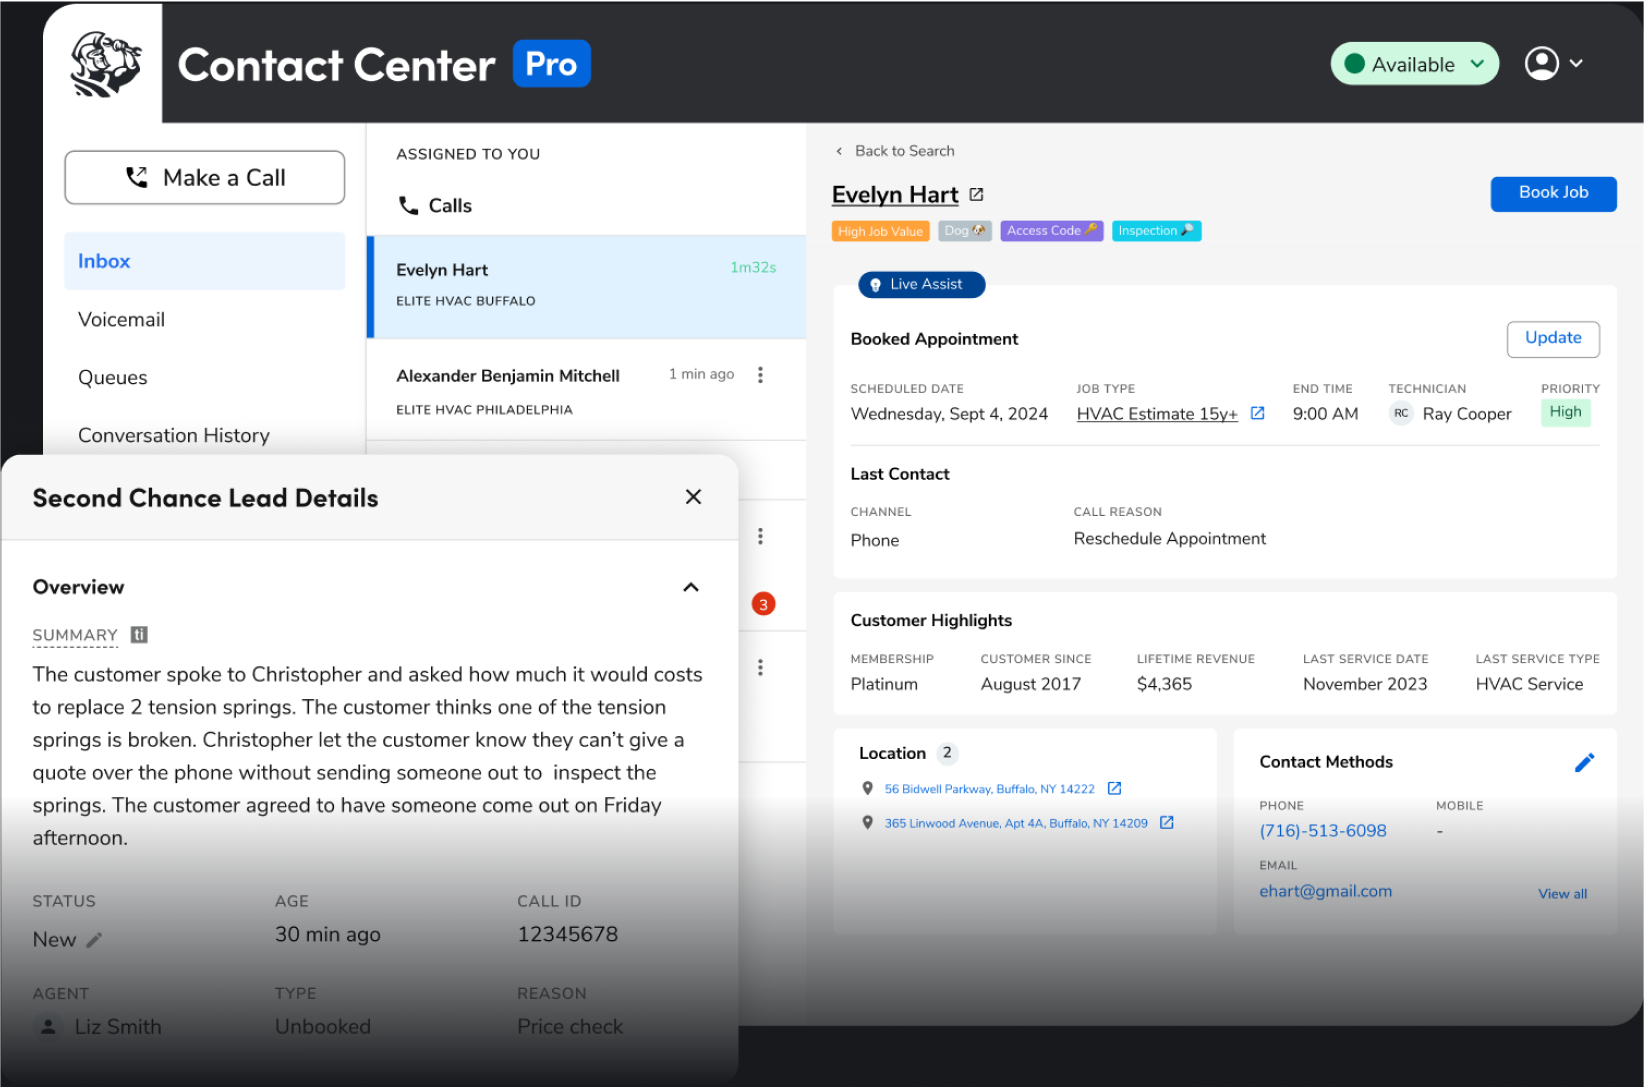1644x1087 pixels.
Task: Click the Access Code tag
Action: point(1052,231)
